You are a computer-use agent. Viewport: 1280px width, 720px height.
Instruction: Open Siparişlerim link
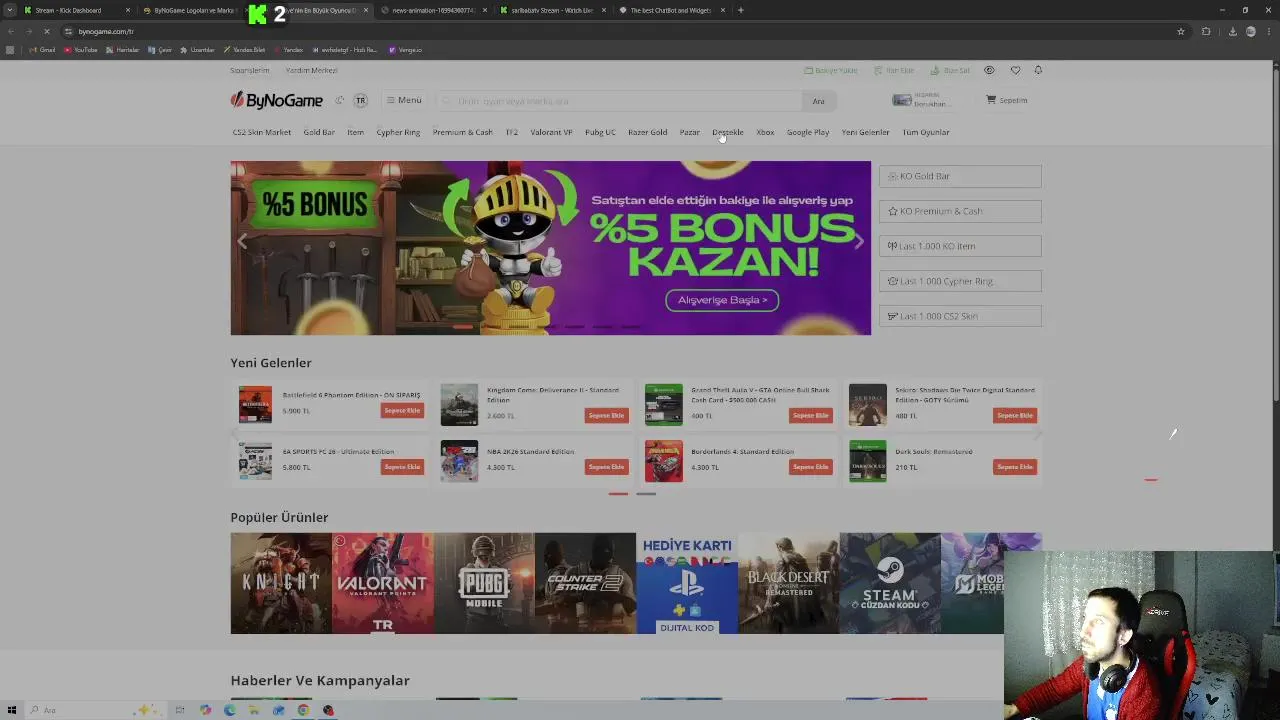pyautogui.click(x=250, y=70)
